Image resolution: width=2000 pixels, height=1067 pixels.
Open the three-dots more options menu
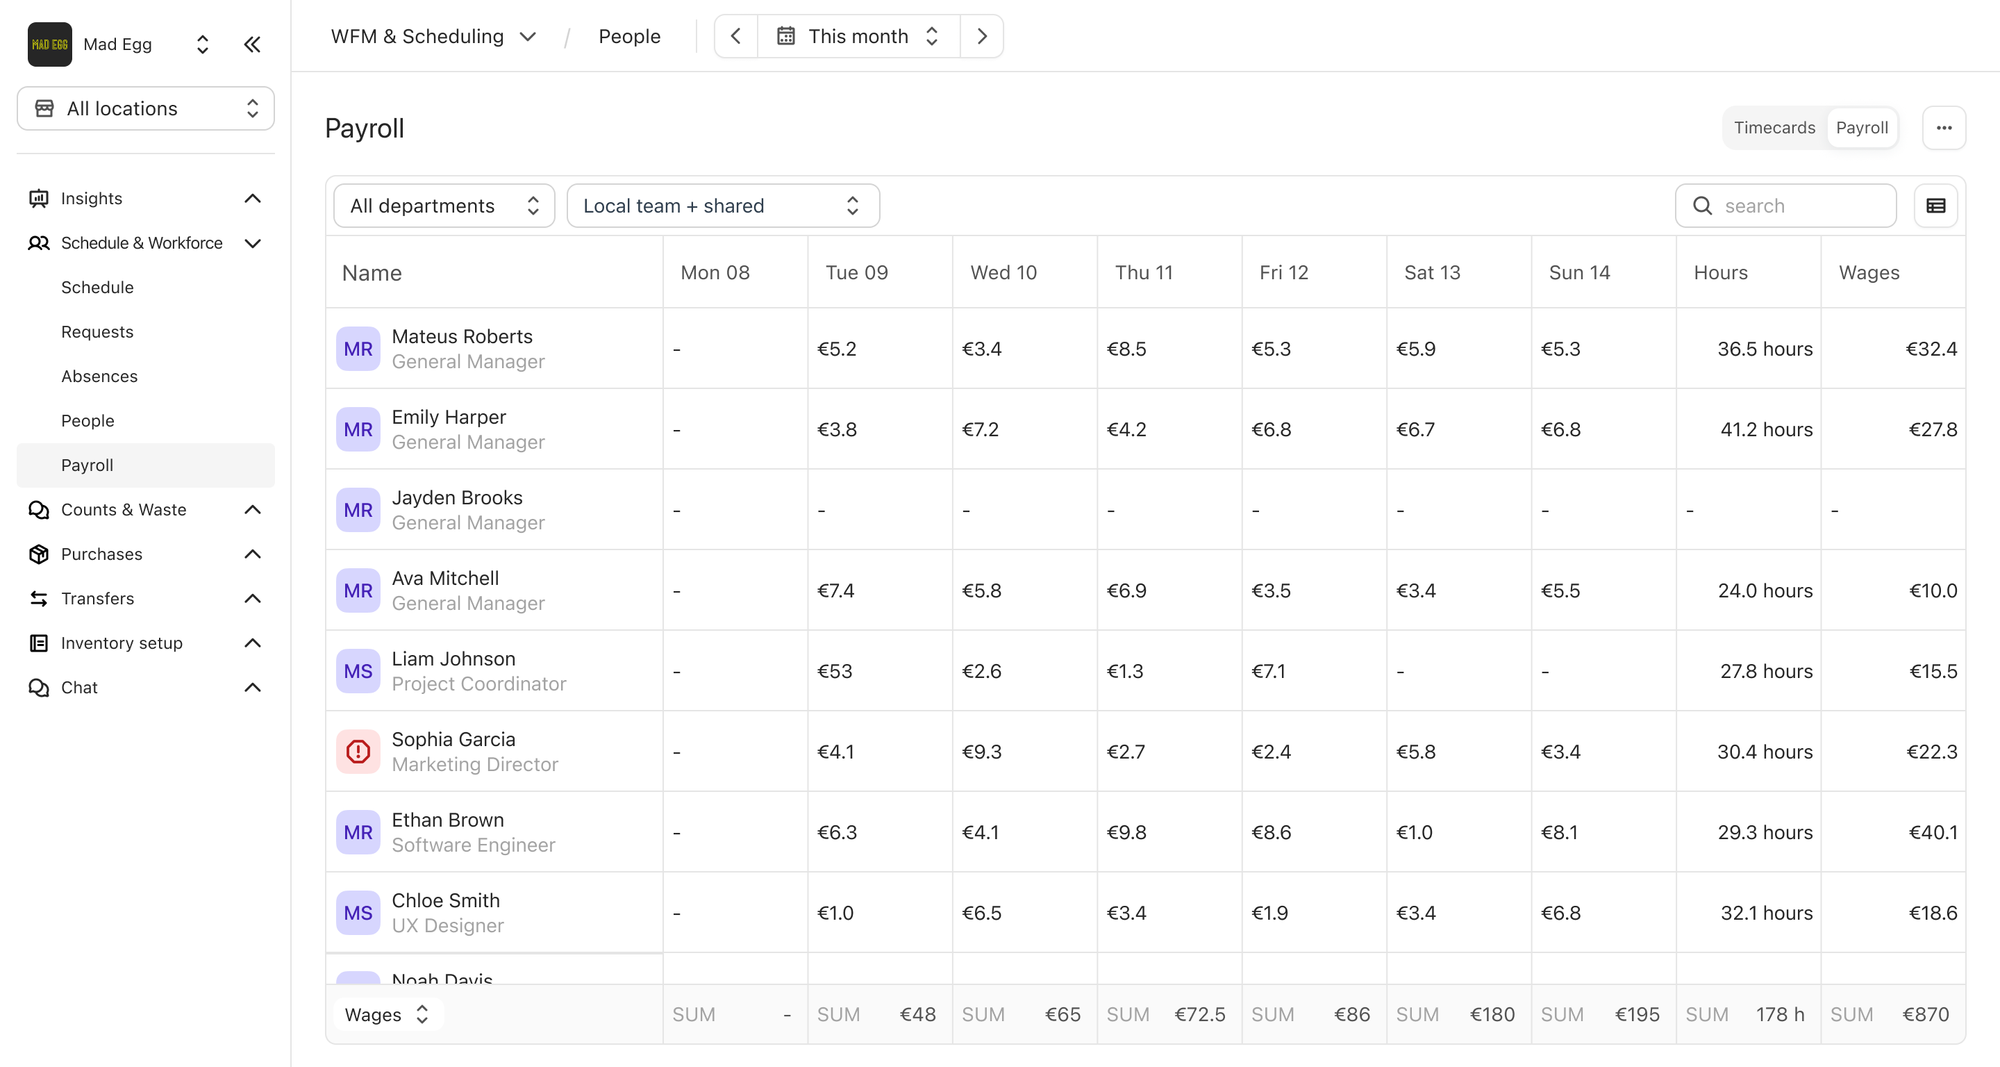pyautogui.click(x=1944, y=128)
